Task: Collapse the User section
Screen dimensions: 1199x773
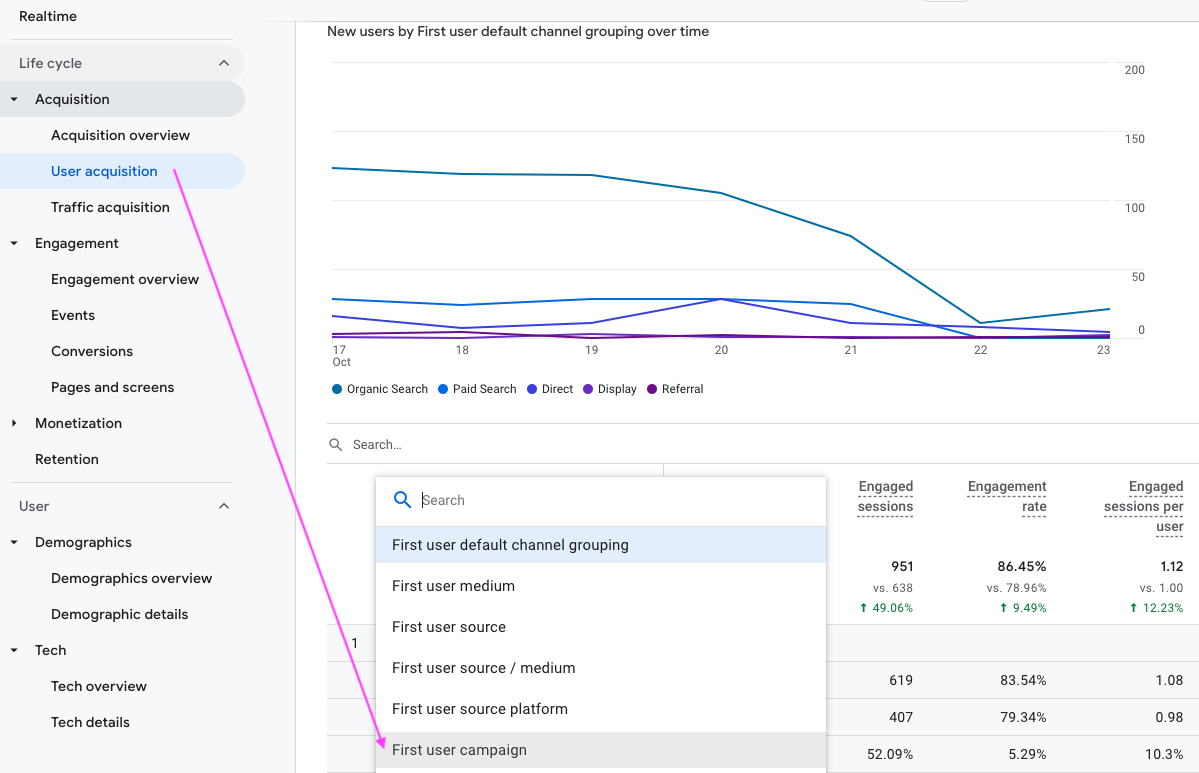Action: pos(223,506)
